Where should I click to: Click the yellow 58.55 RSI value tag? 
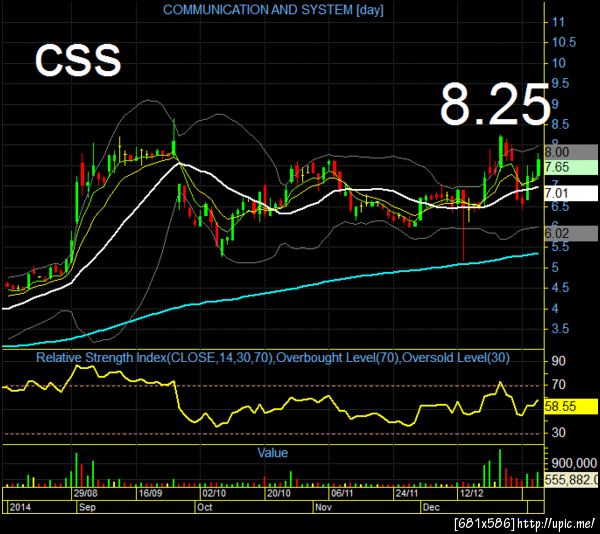pos(571,406)
